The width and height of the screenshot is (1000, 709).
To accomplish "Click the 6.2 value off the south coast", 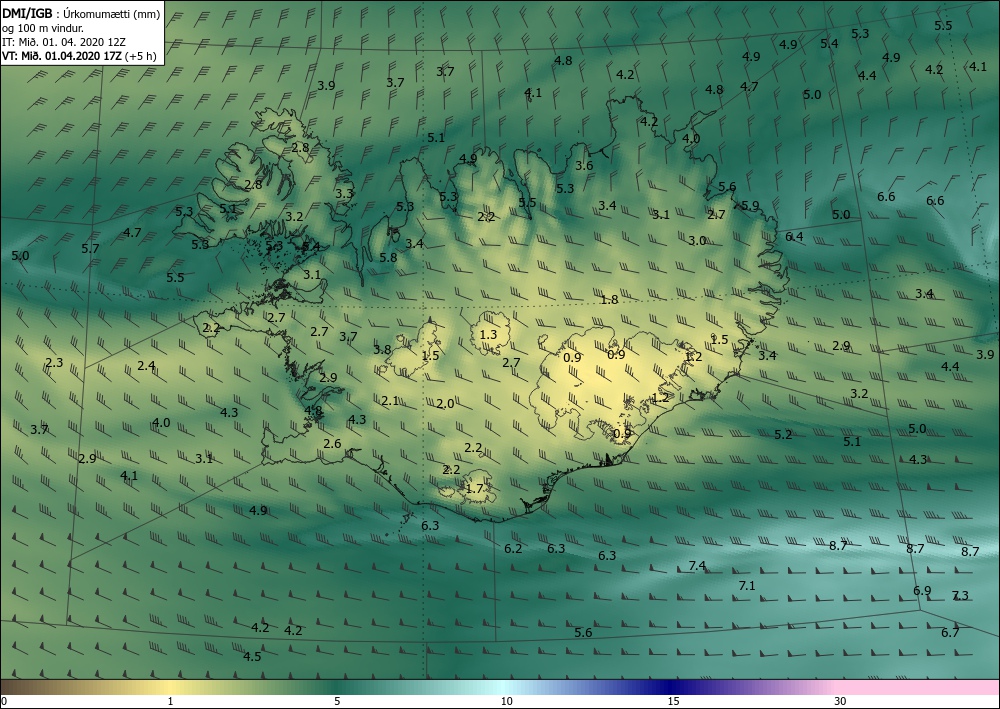I will point(513,549).
